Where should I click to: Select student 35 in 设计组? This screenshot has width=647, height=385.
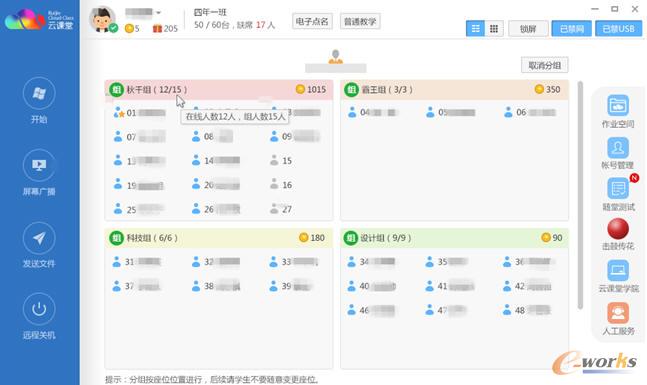pos(446,262)
